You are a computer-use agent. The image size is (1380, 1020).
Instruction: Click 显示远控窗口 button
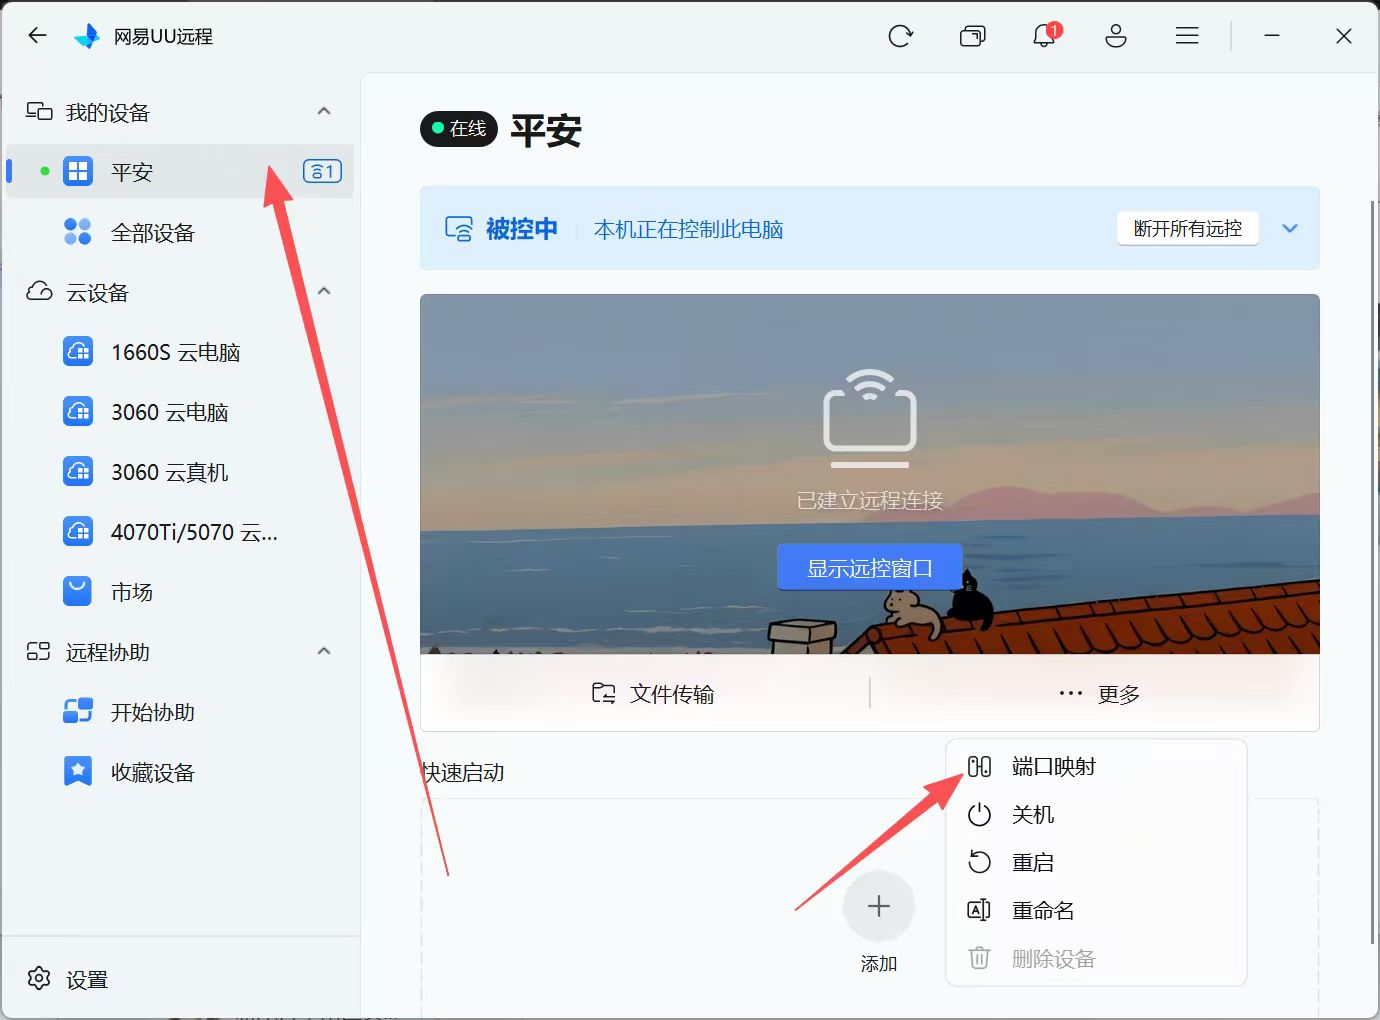pyautogui.click(x=870, y=567)
